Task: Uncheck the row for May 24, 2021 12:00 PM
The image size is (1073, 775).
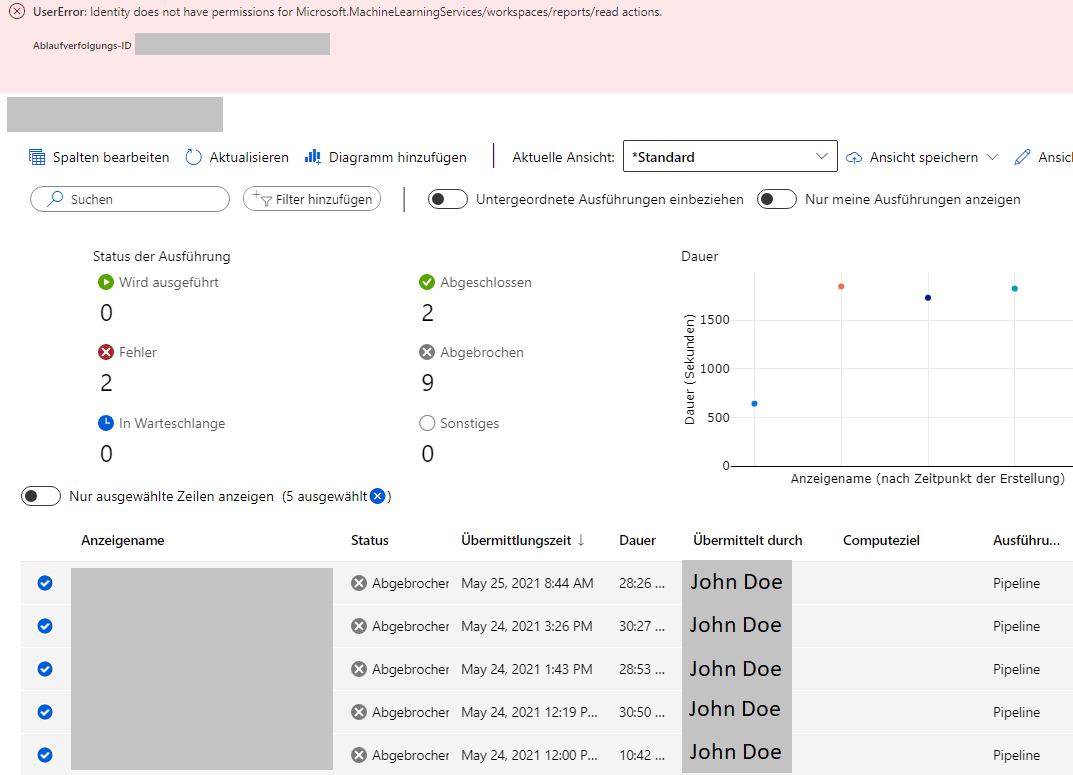Action: tap(45, 755)
